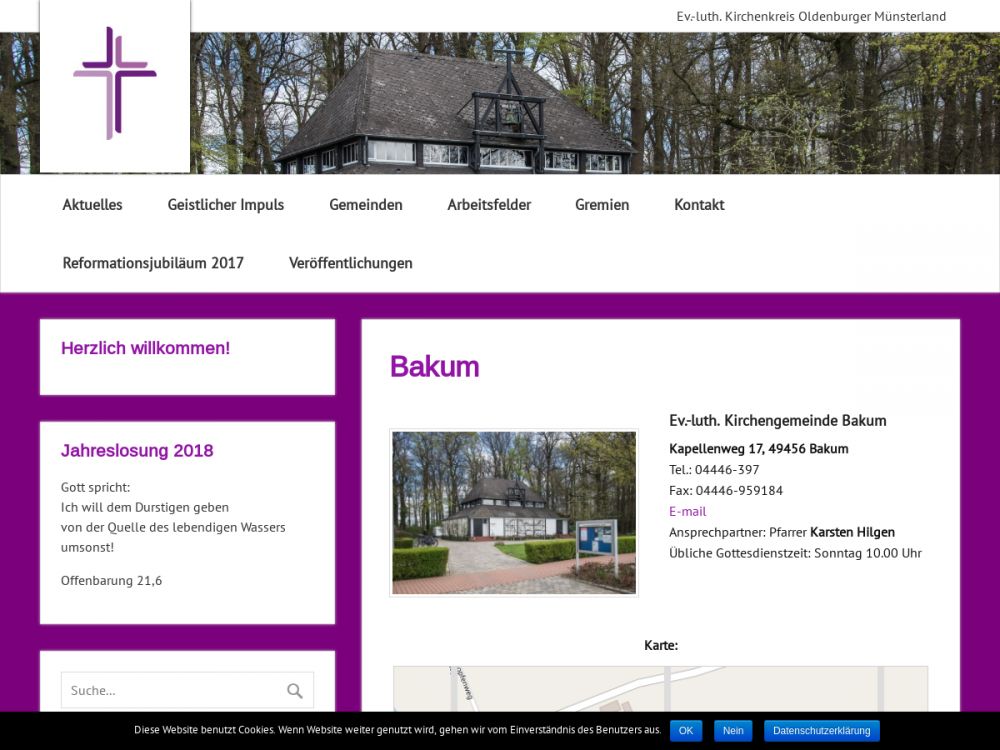Screen dimensions: 1000x750
Task: Click the Bakum page heading
Action: pyautogui.click(x=434, y=367)
